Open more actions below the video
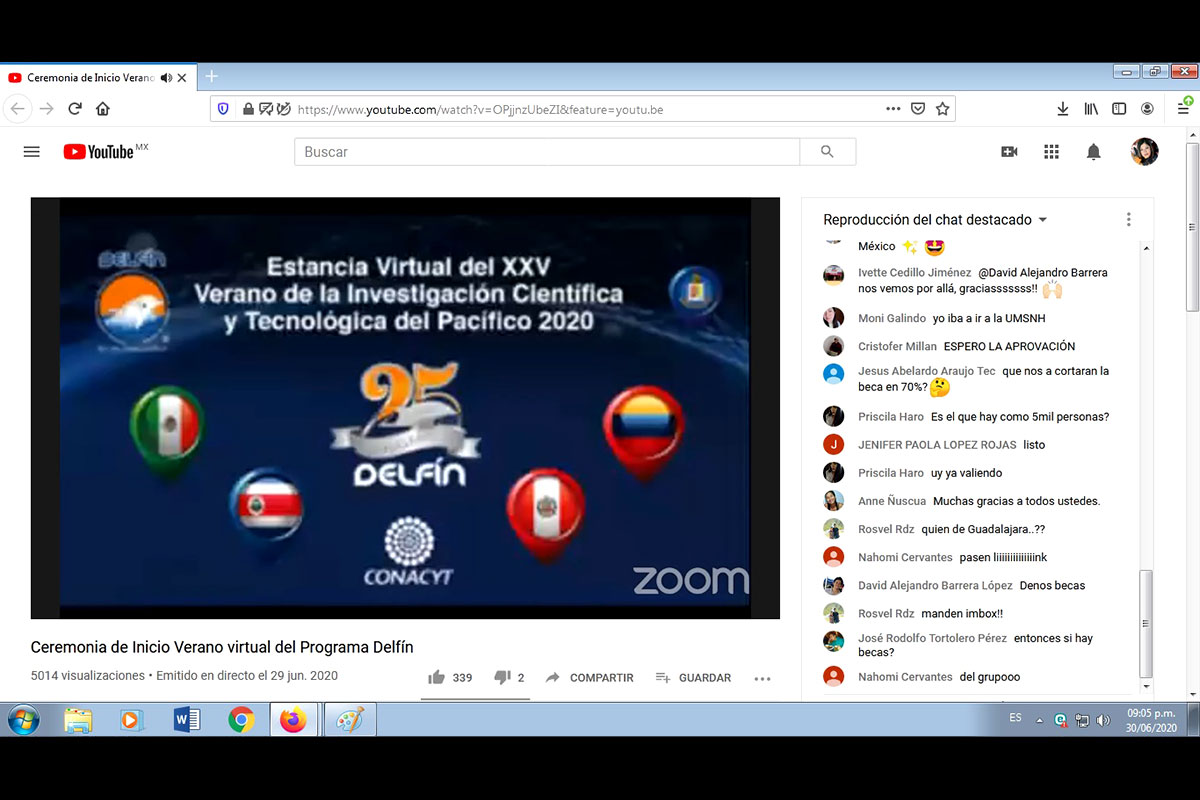 point(762,678)
